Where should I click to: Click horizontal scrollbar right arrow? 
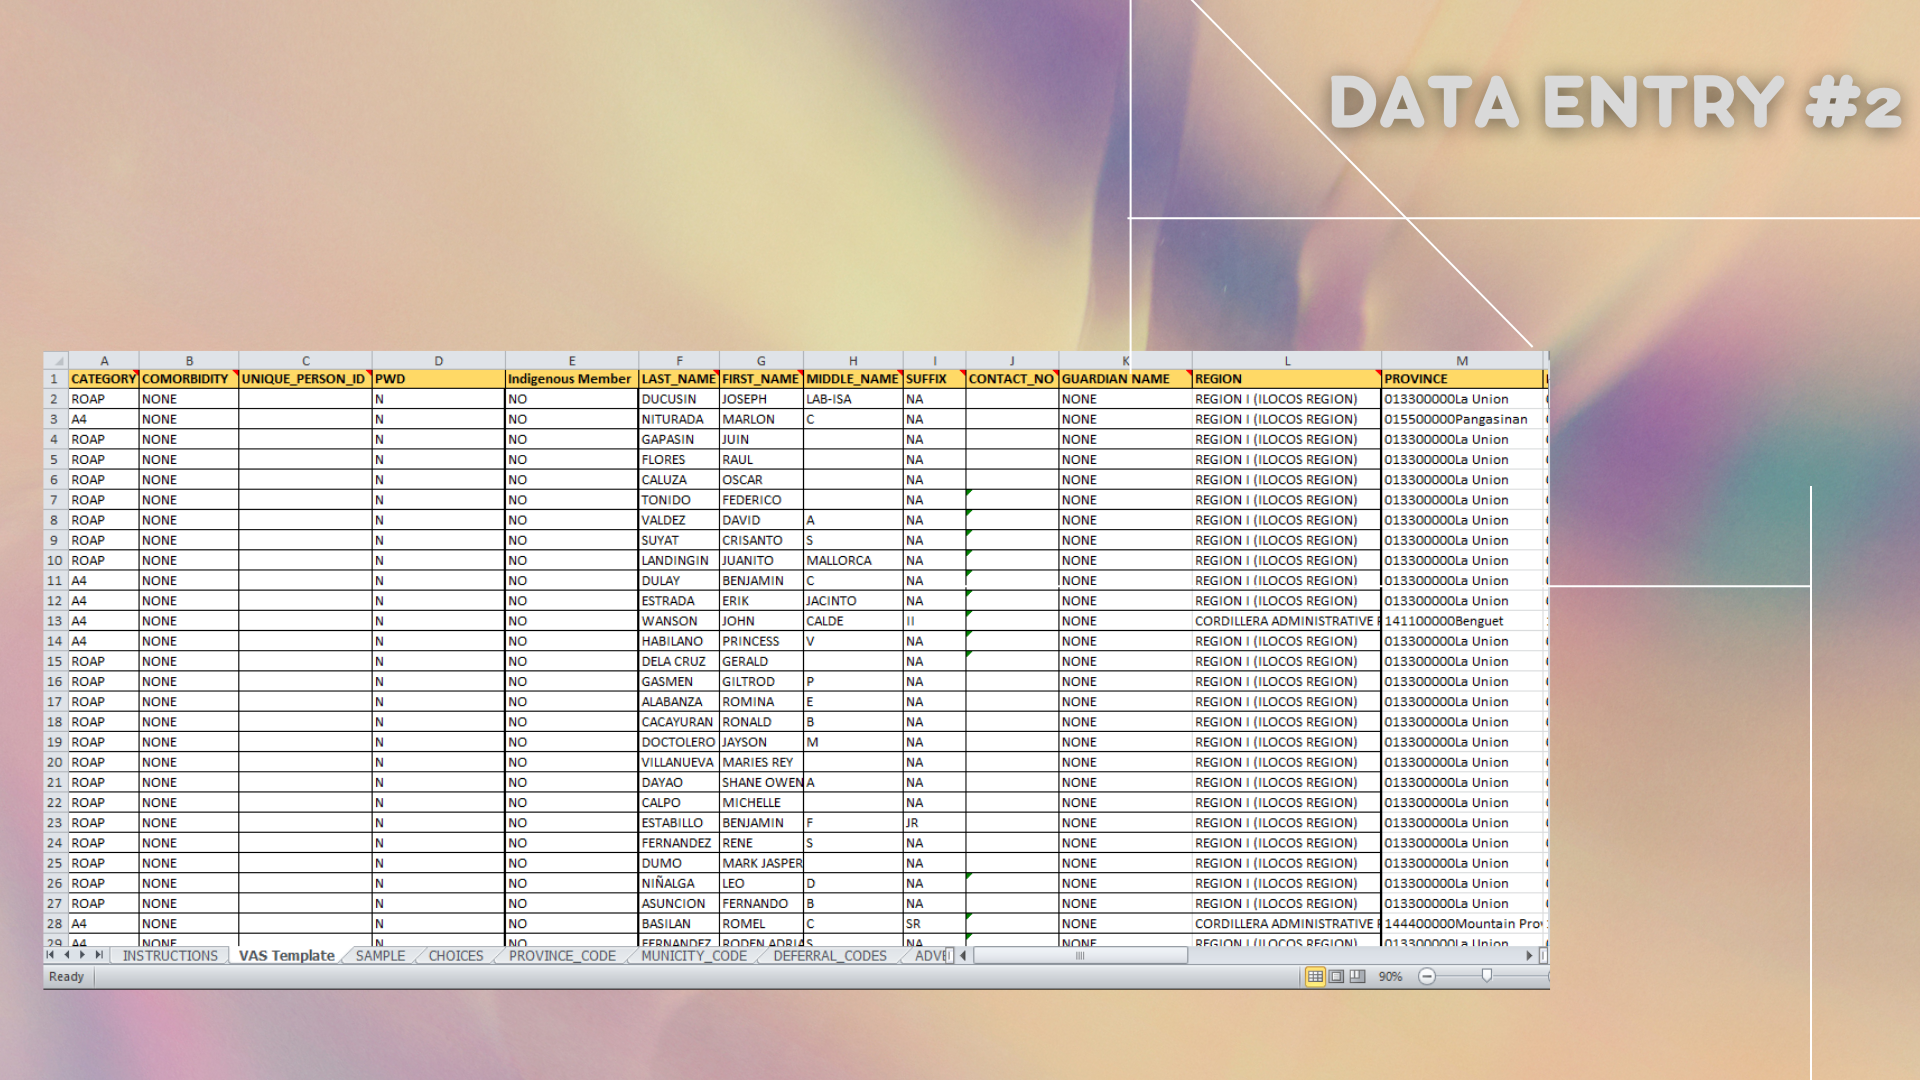click(1529, 955)
